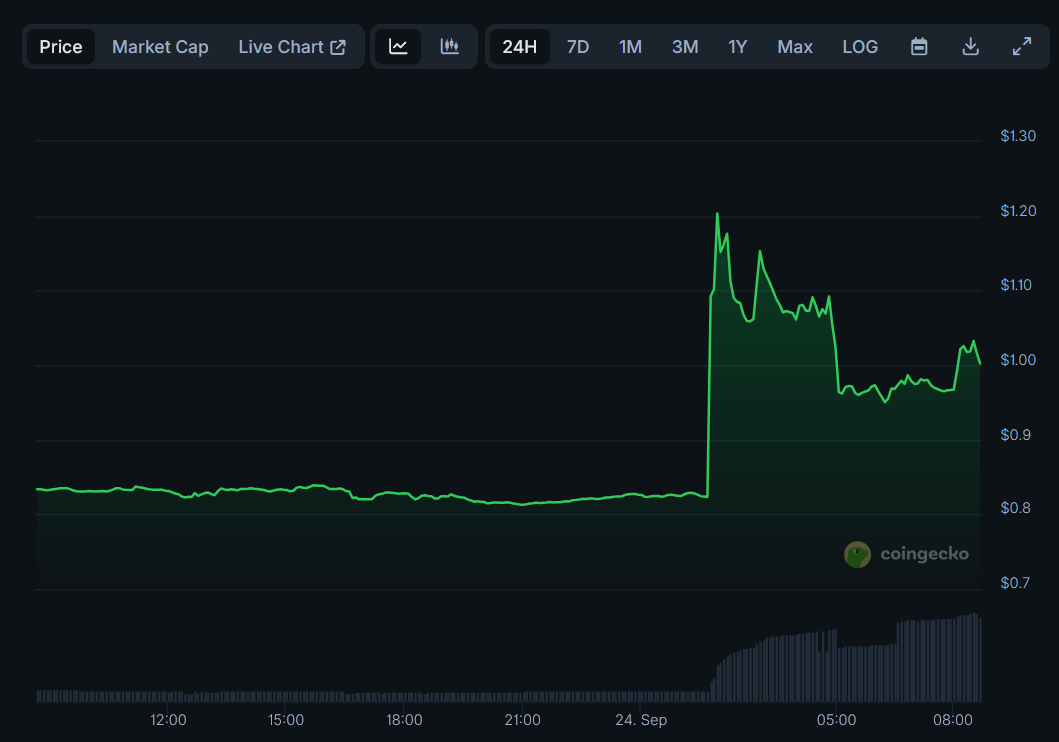Select the 24H time range
Image resolution: width=1059 pixels, height=742 pixels.
point(519,47)
